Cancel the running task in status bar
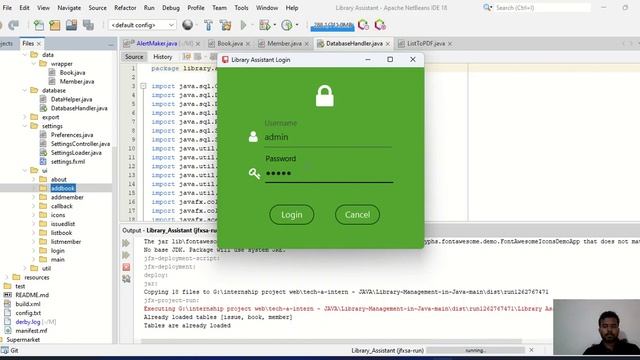The height and width of the screenshot is (360, 640). pos(531,350)
